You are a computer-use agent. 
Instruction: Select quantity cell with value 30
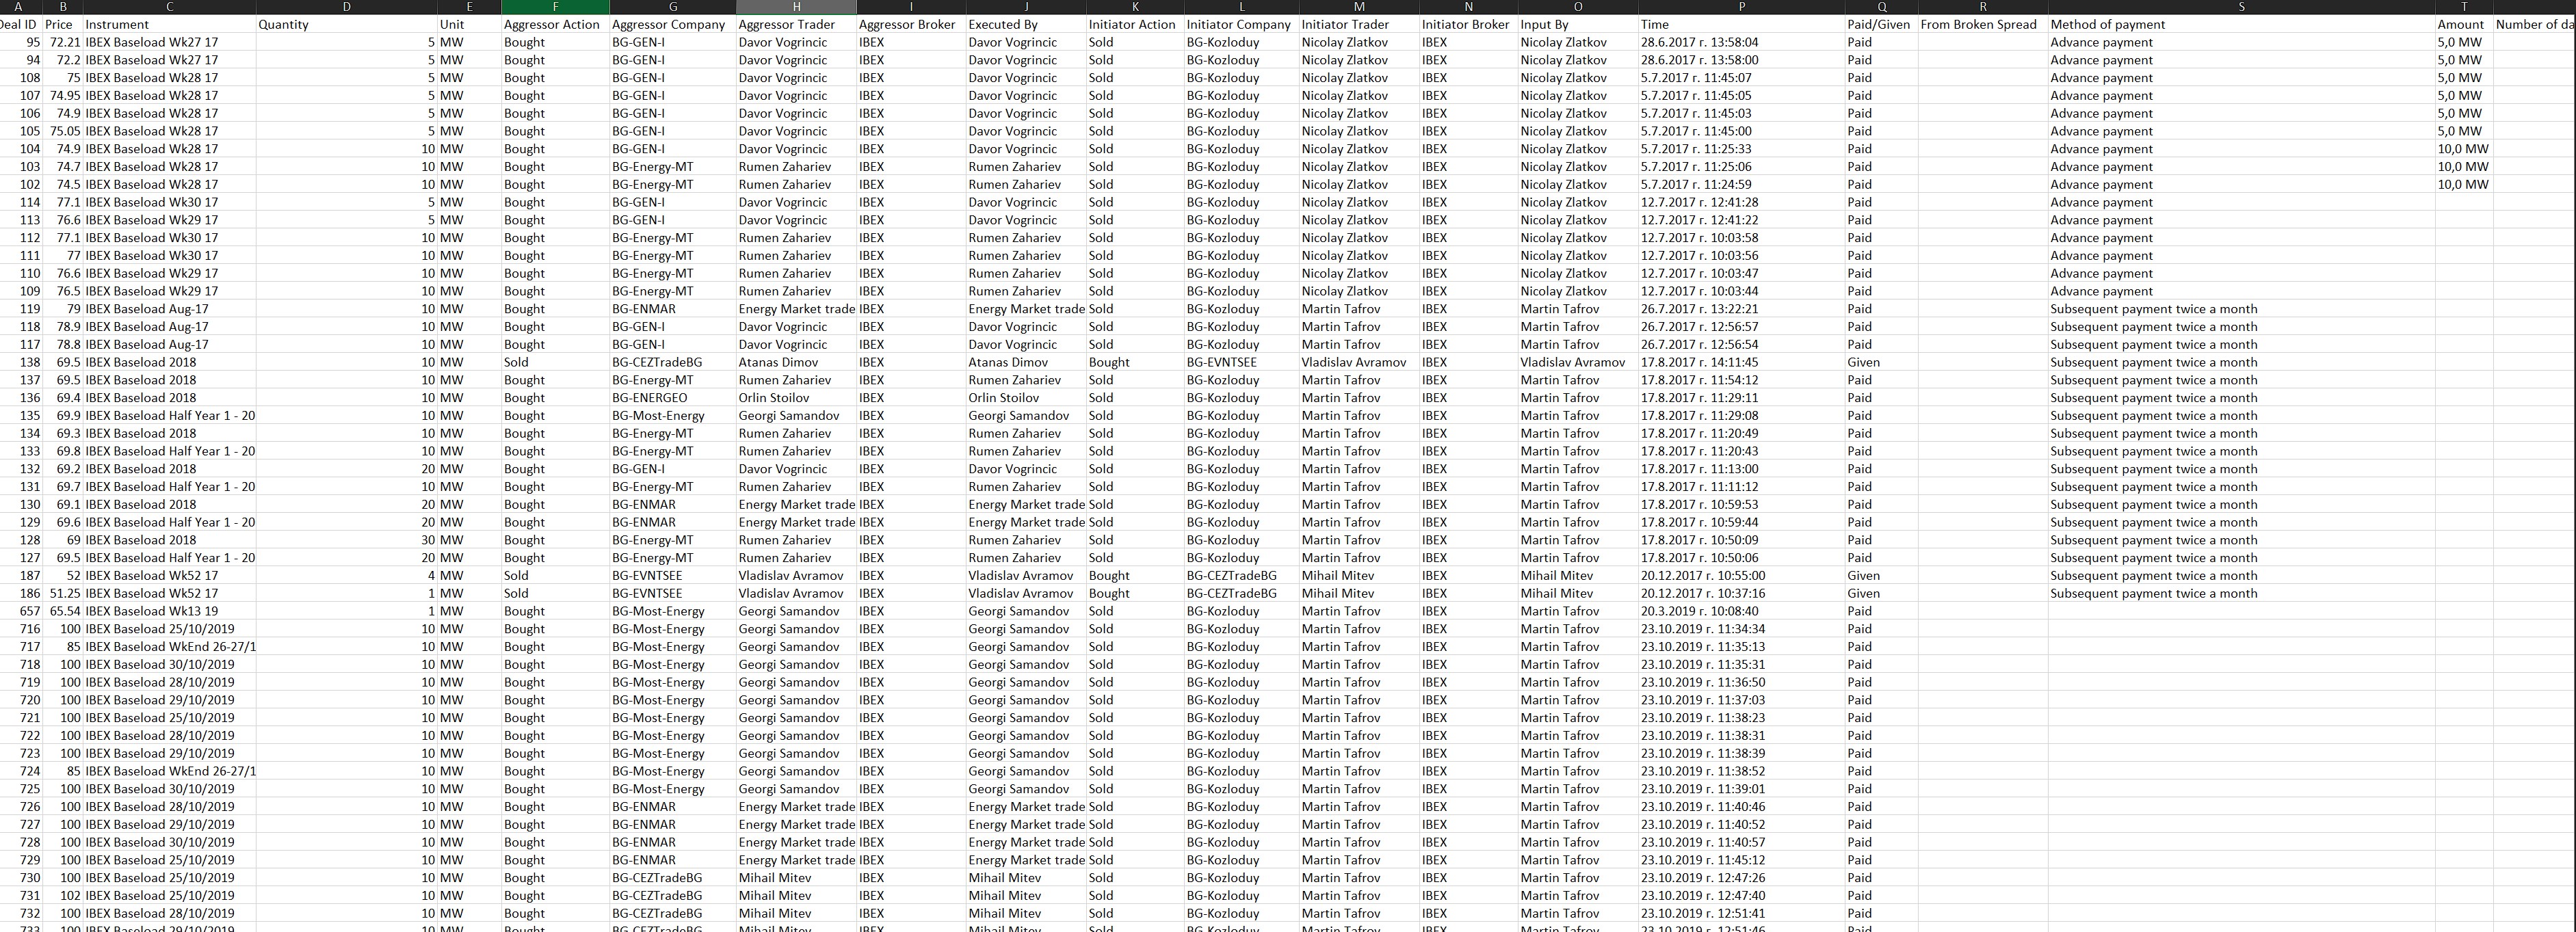tap(346, 540)
